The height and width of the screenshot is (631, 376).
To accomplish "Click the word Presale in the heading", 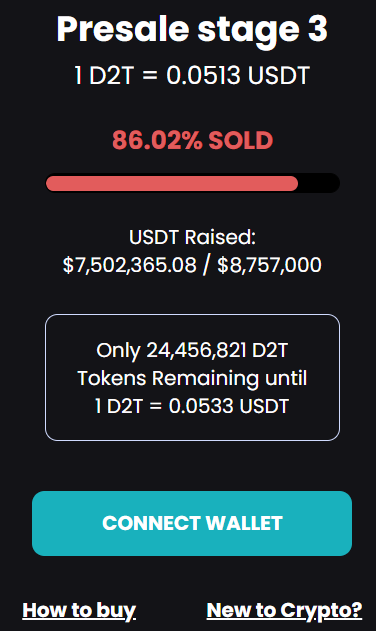I will pyautogui.click(x=123, y=30).
